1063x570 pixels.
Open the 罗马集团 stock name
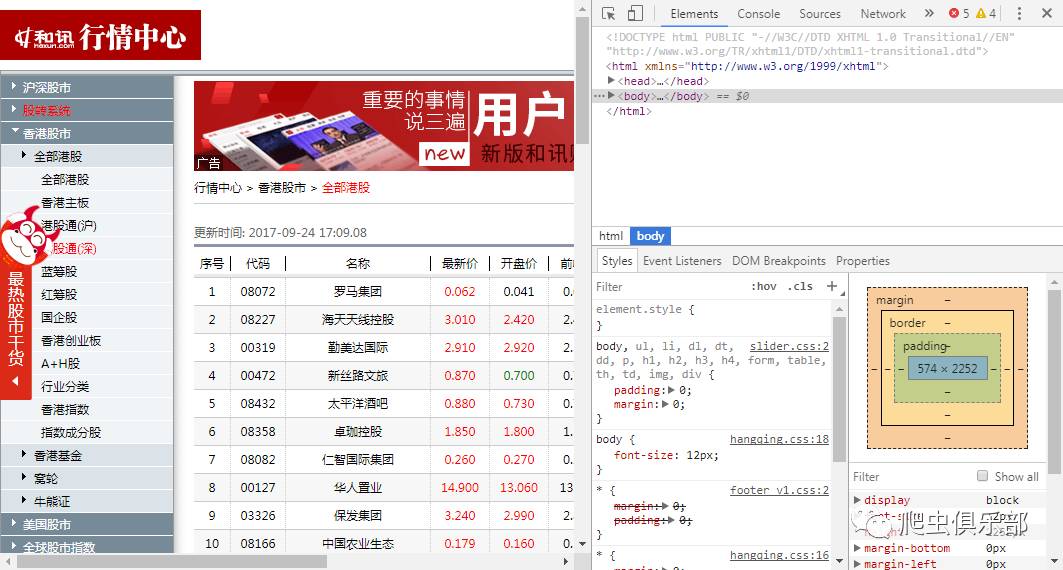[357, 291]
